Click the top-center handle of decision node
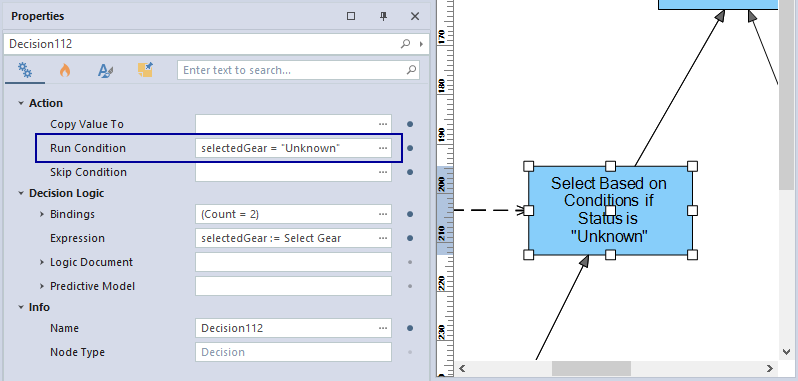The height and width of the screenshot is (381, 798). [611, 166]
